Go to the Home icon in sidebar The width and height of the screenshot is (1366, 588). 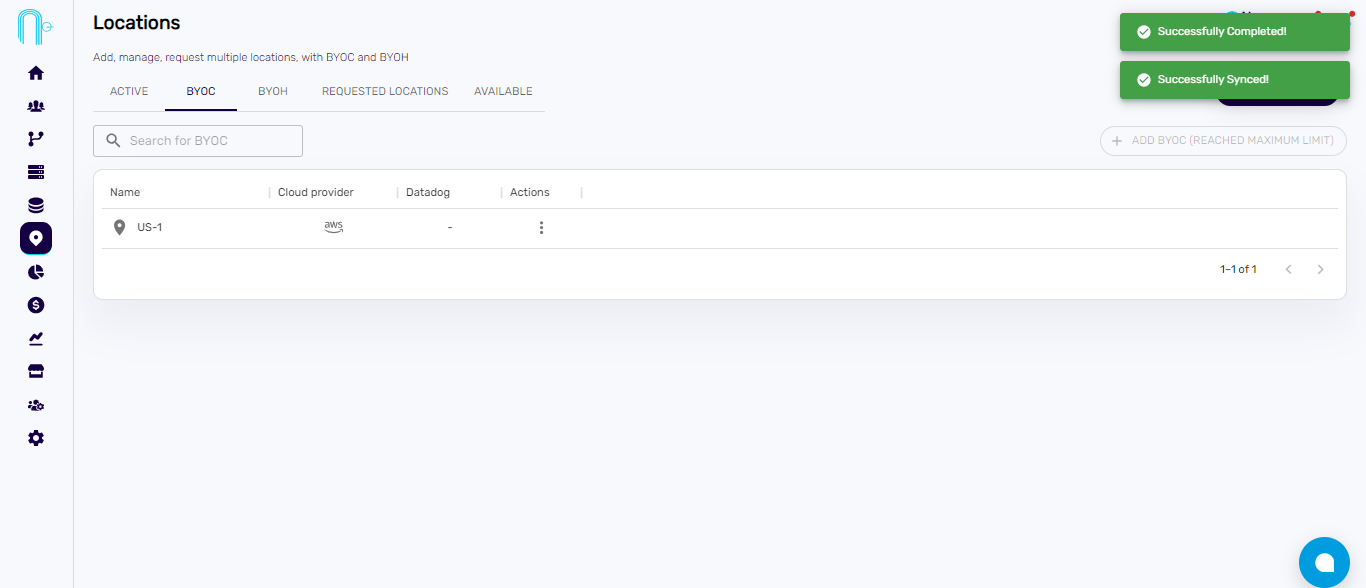[36, 73]
